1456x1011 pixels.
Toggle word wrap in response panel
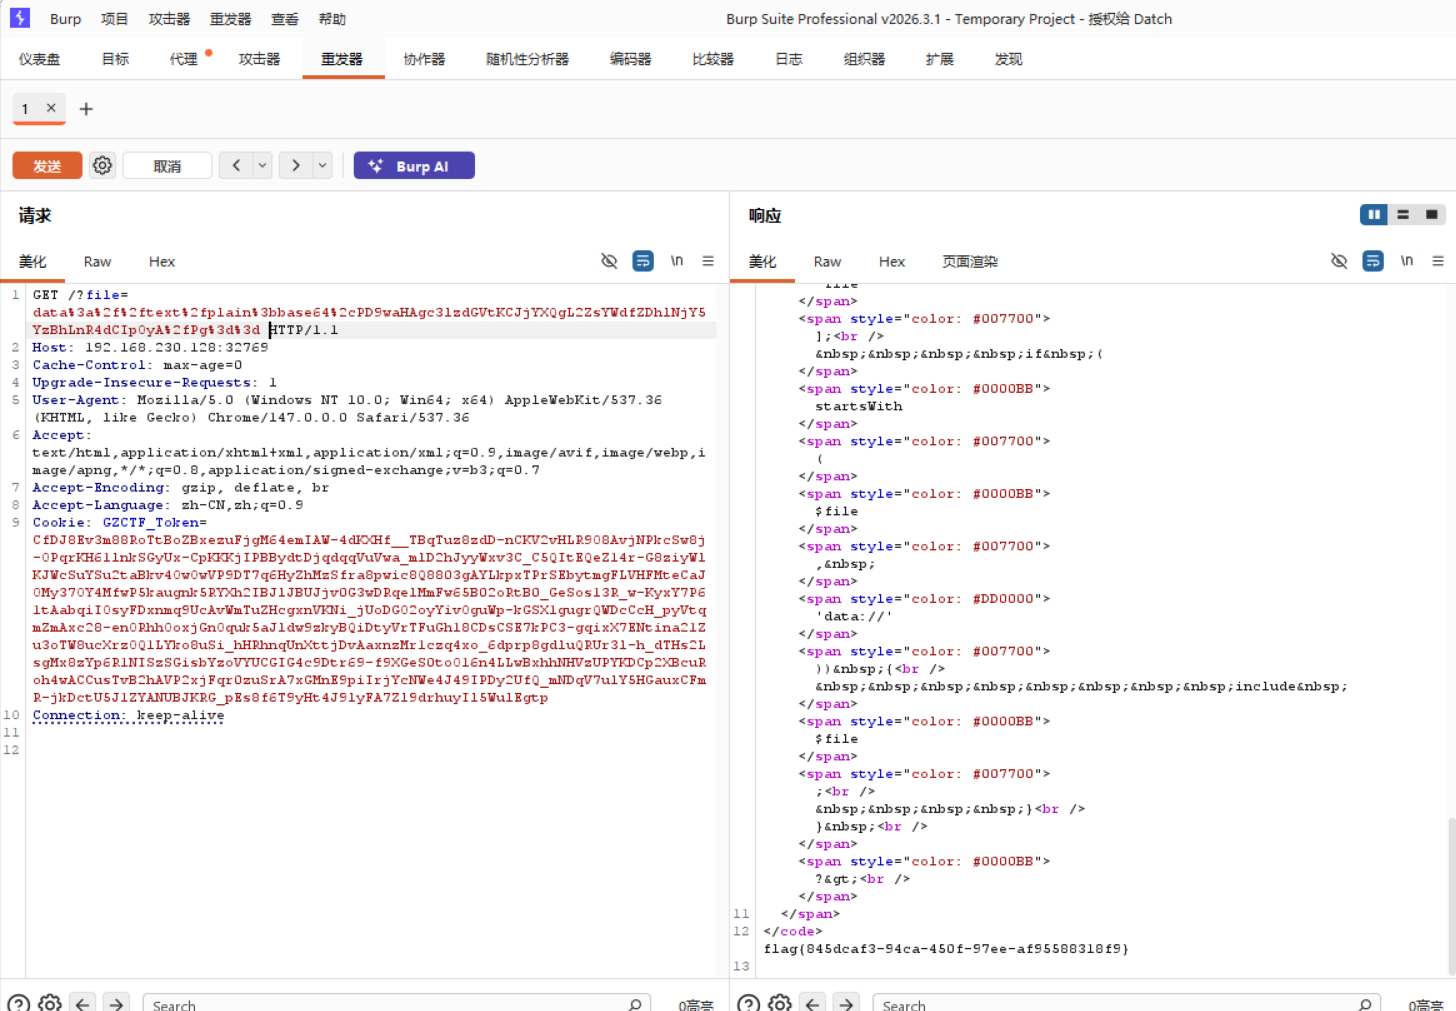(1373, 261)
